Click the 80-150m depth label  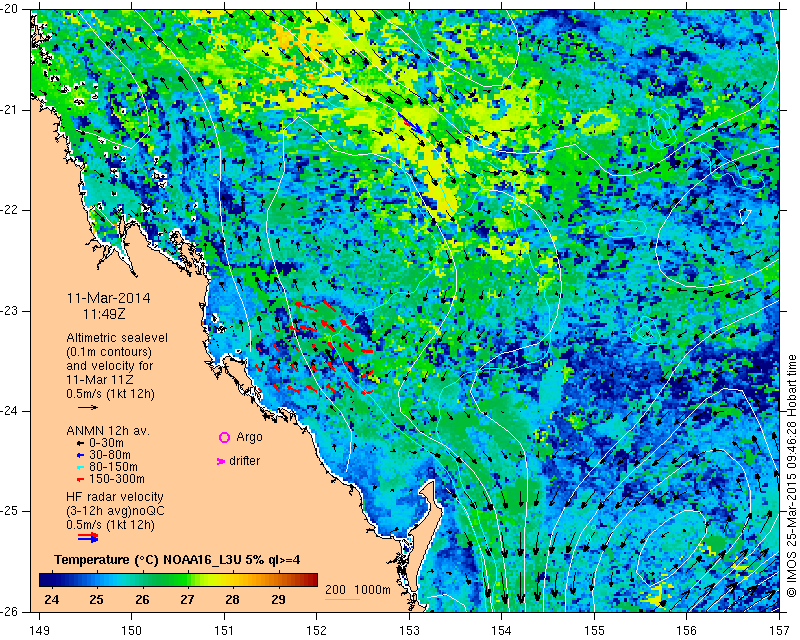click(113, 467)
